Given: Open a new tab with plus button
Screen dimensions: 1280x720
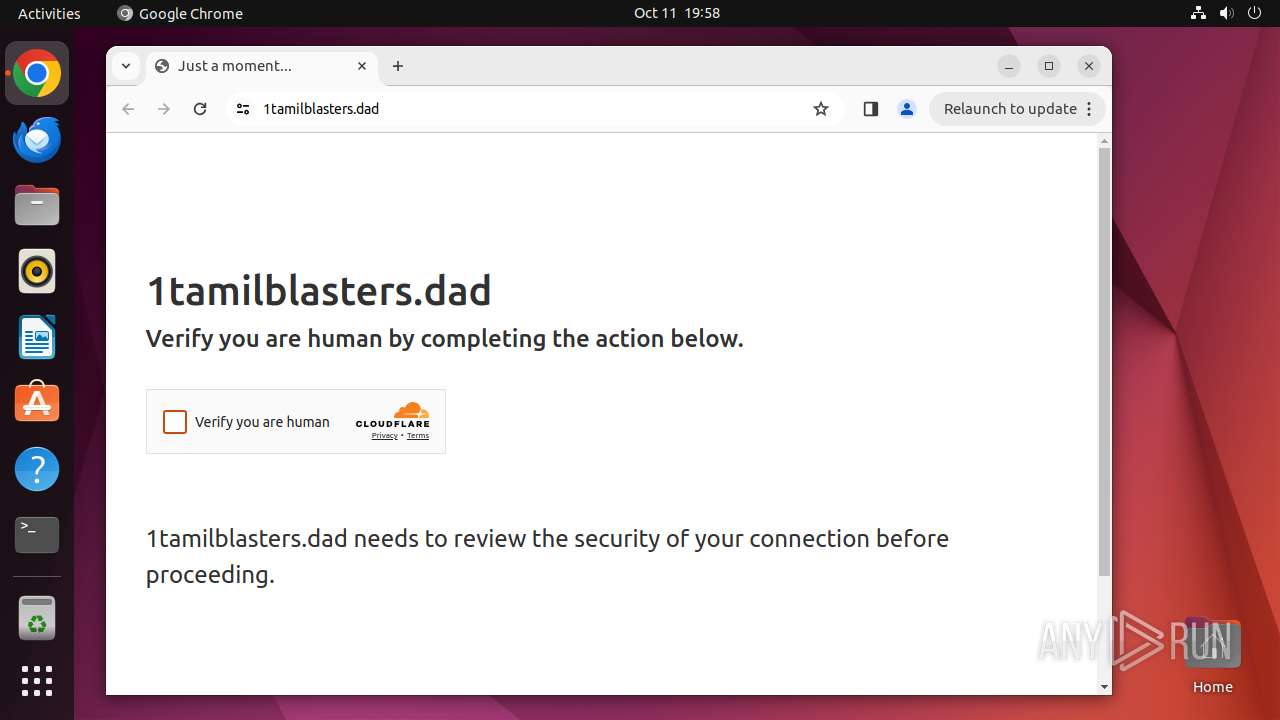Looking at the screenshot, I should pos(398,66).
